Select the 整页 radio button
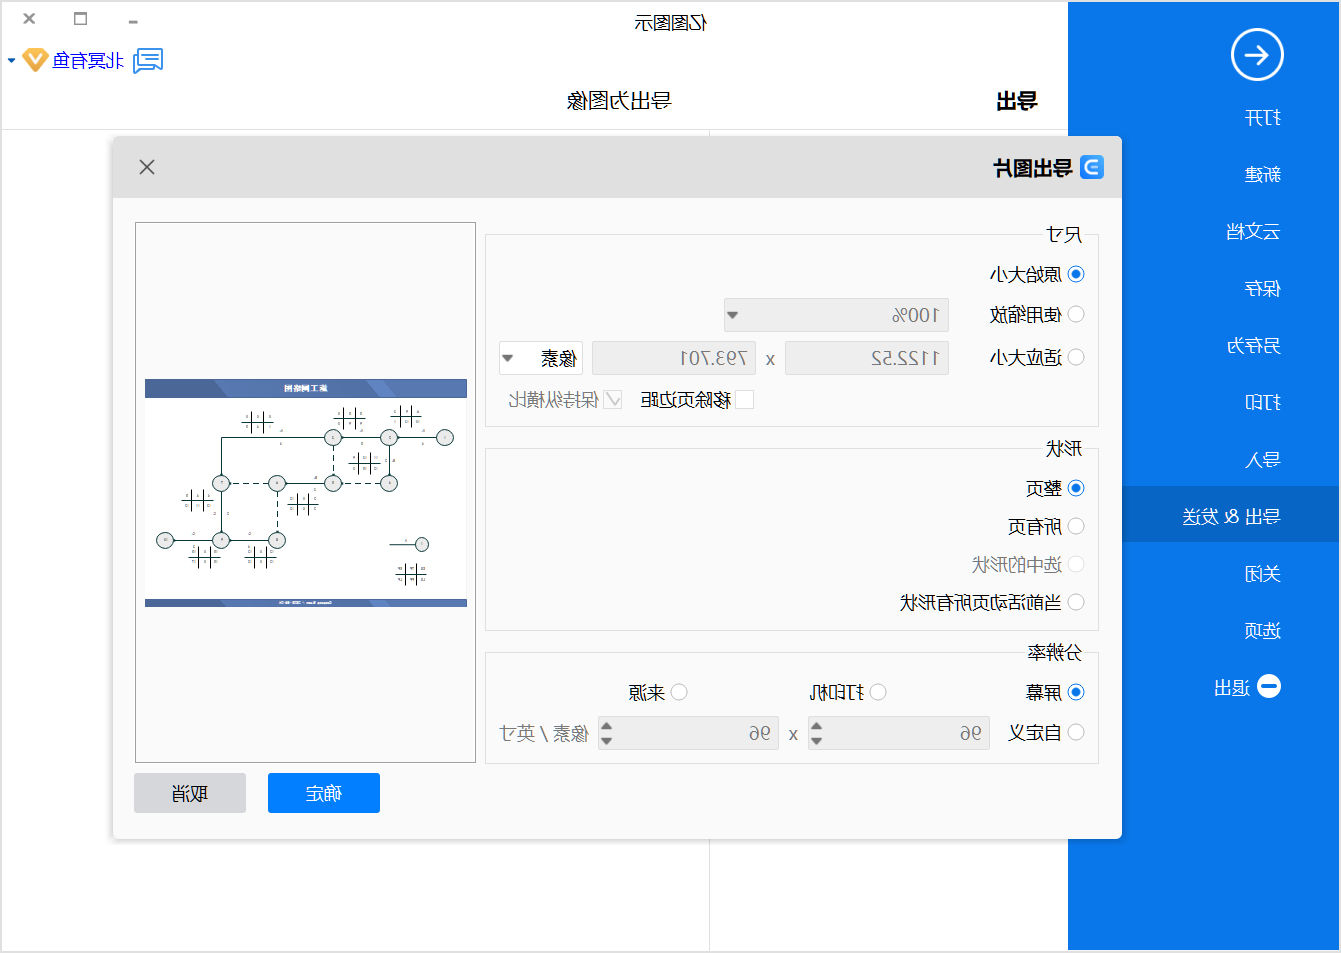Viewport: 1341px width, 953px height. (1076, 488)
